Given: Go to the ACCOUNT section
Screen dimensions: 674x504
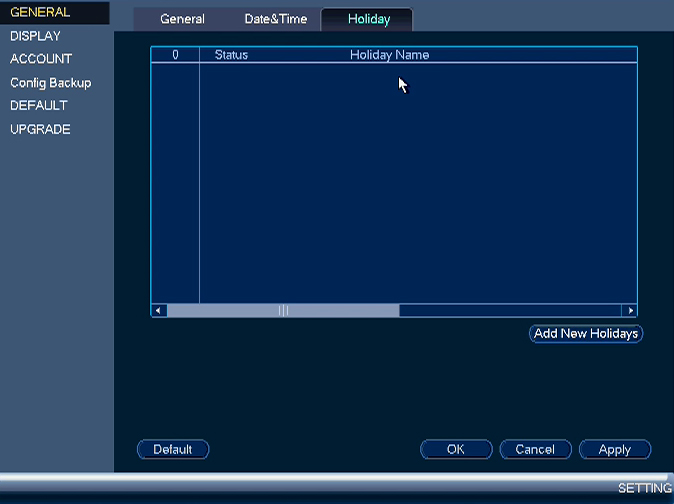Looking at the screenshot, I should click(41, 59).
